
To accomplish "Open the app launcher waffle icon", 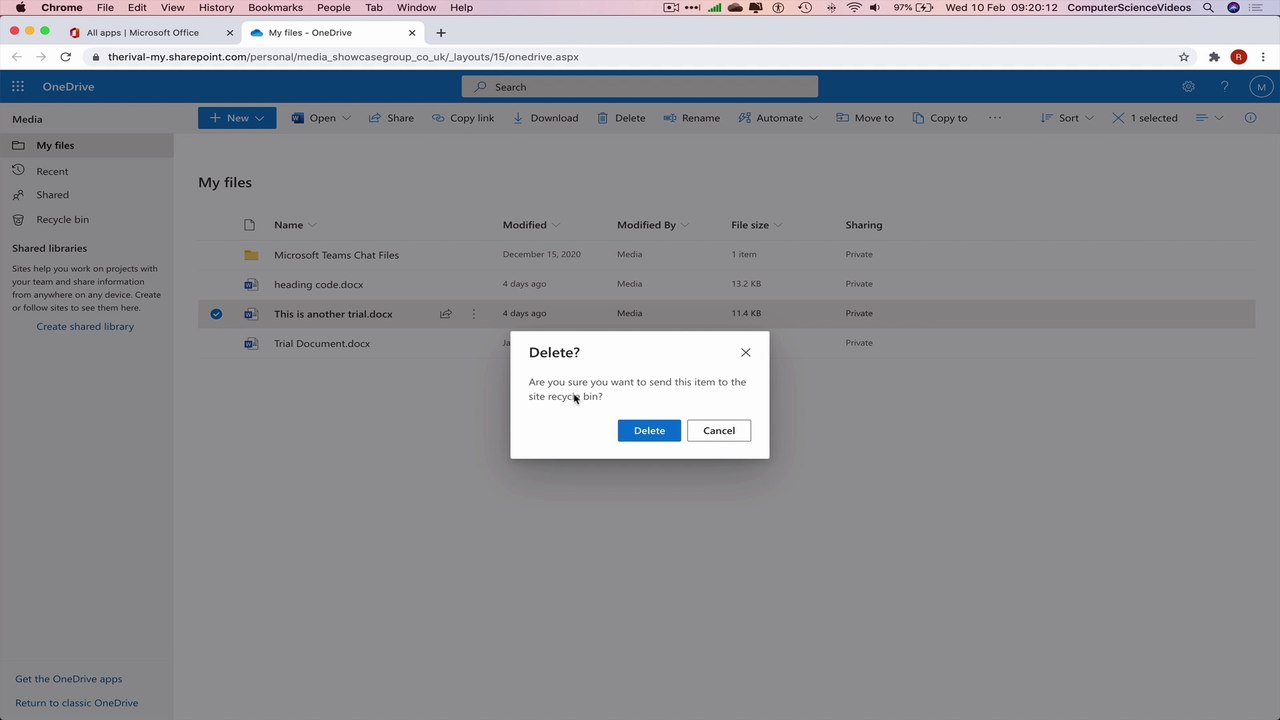I will [18, 87].
